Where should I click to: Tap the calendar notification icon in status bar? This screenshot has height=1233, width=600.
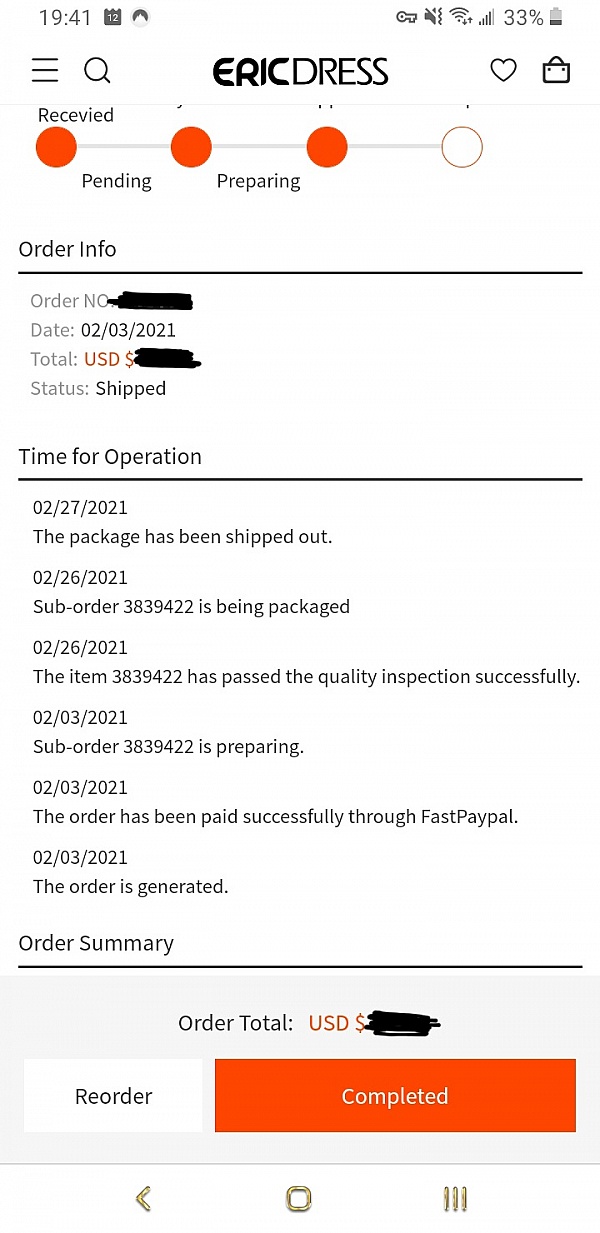pyautogui.click(x=113, y=17)
